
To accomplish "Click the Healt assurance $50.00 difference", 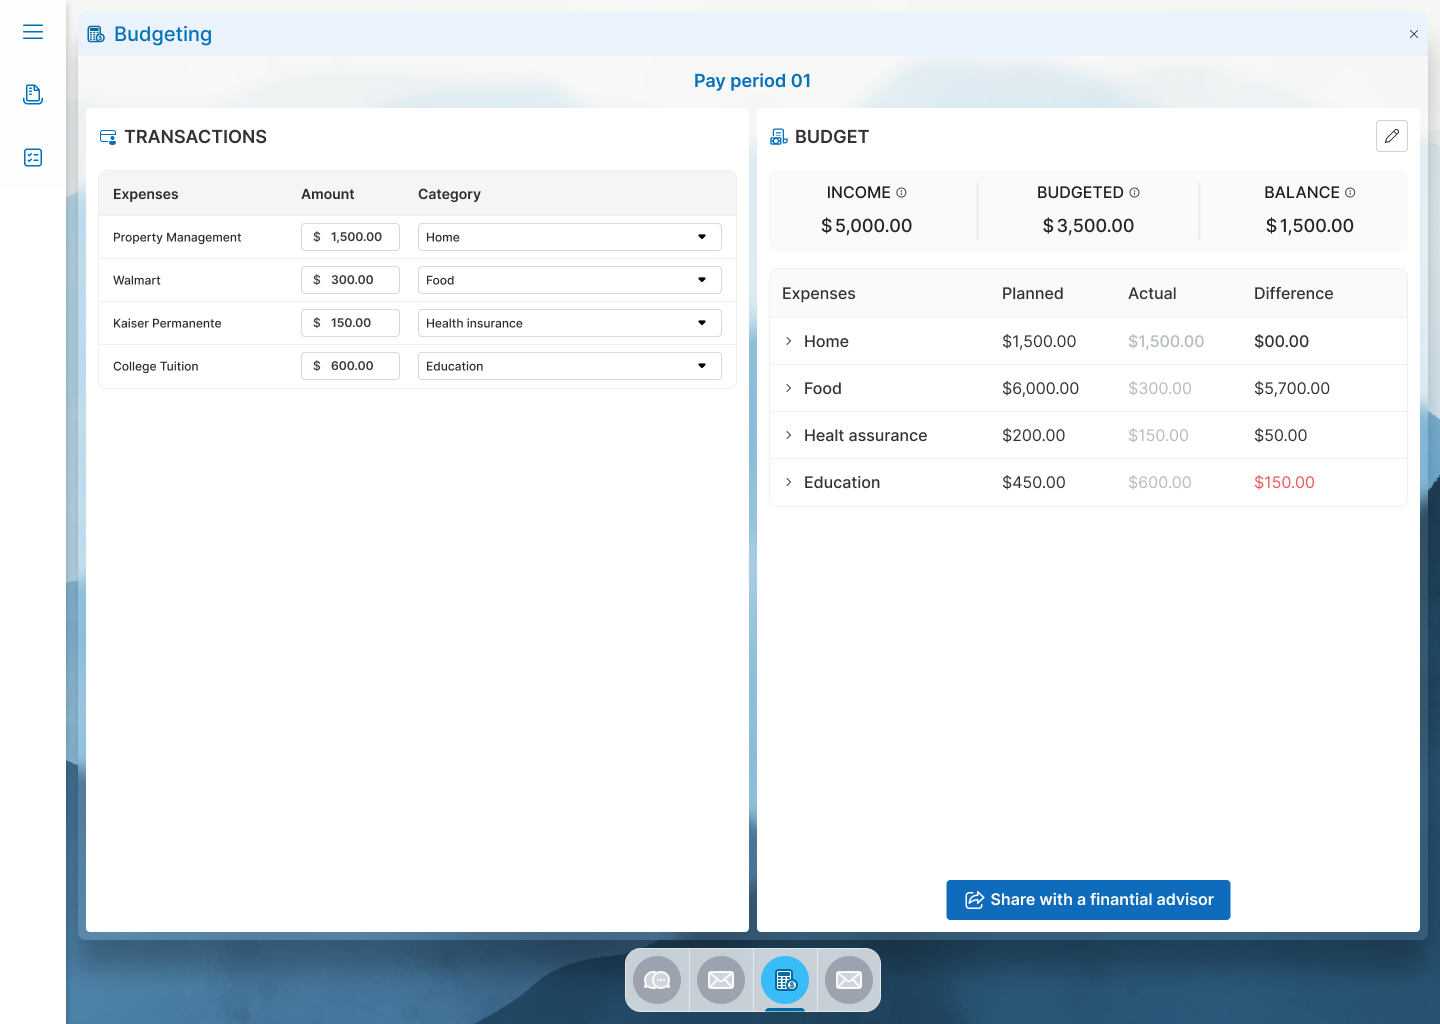I will 1280,435.
